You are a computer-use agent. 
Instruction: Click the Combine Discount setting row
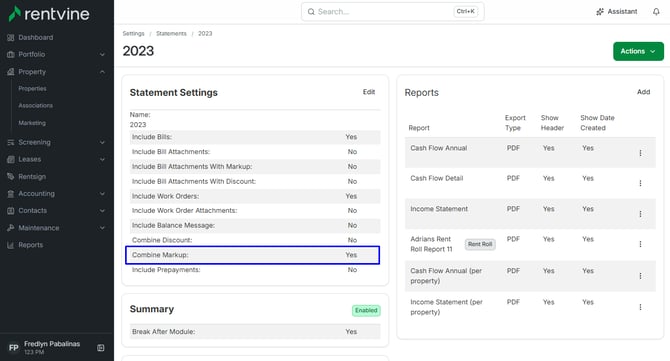(x=255, y=240)
